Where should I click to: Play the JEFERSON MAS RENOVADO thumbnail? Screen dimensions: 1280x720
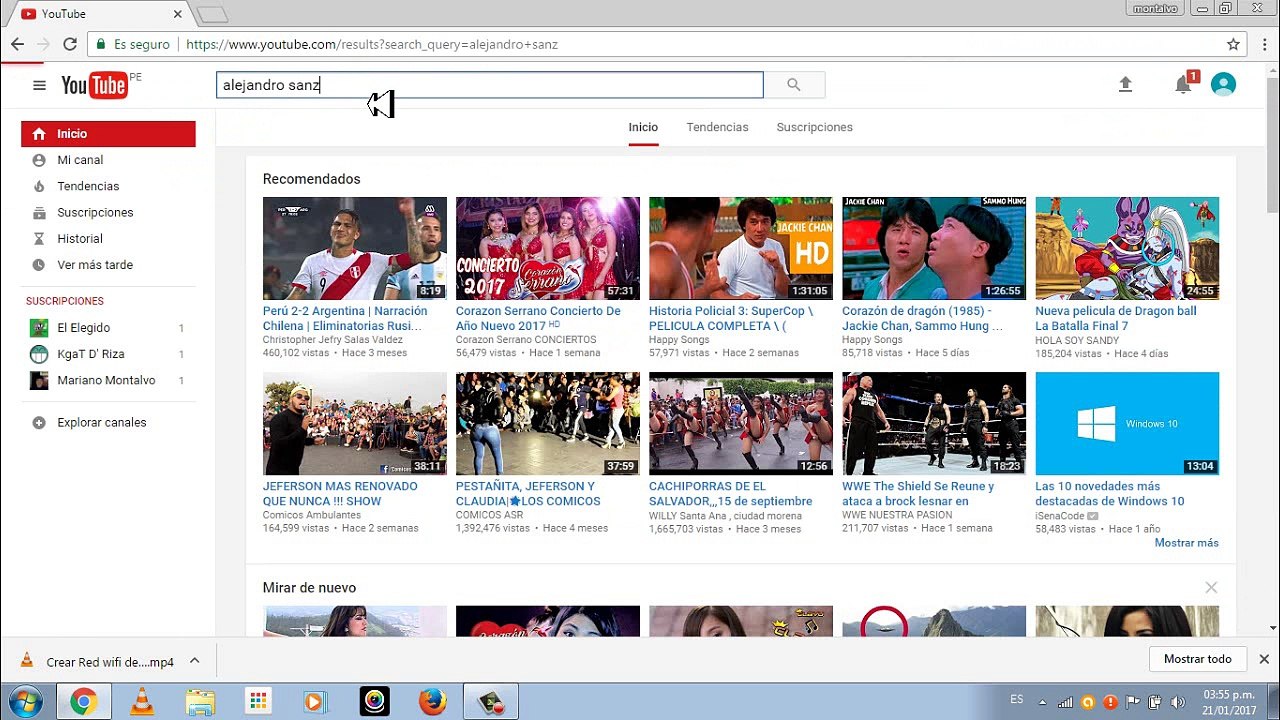tap(355, 423)
